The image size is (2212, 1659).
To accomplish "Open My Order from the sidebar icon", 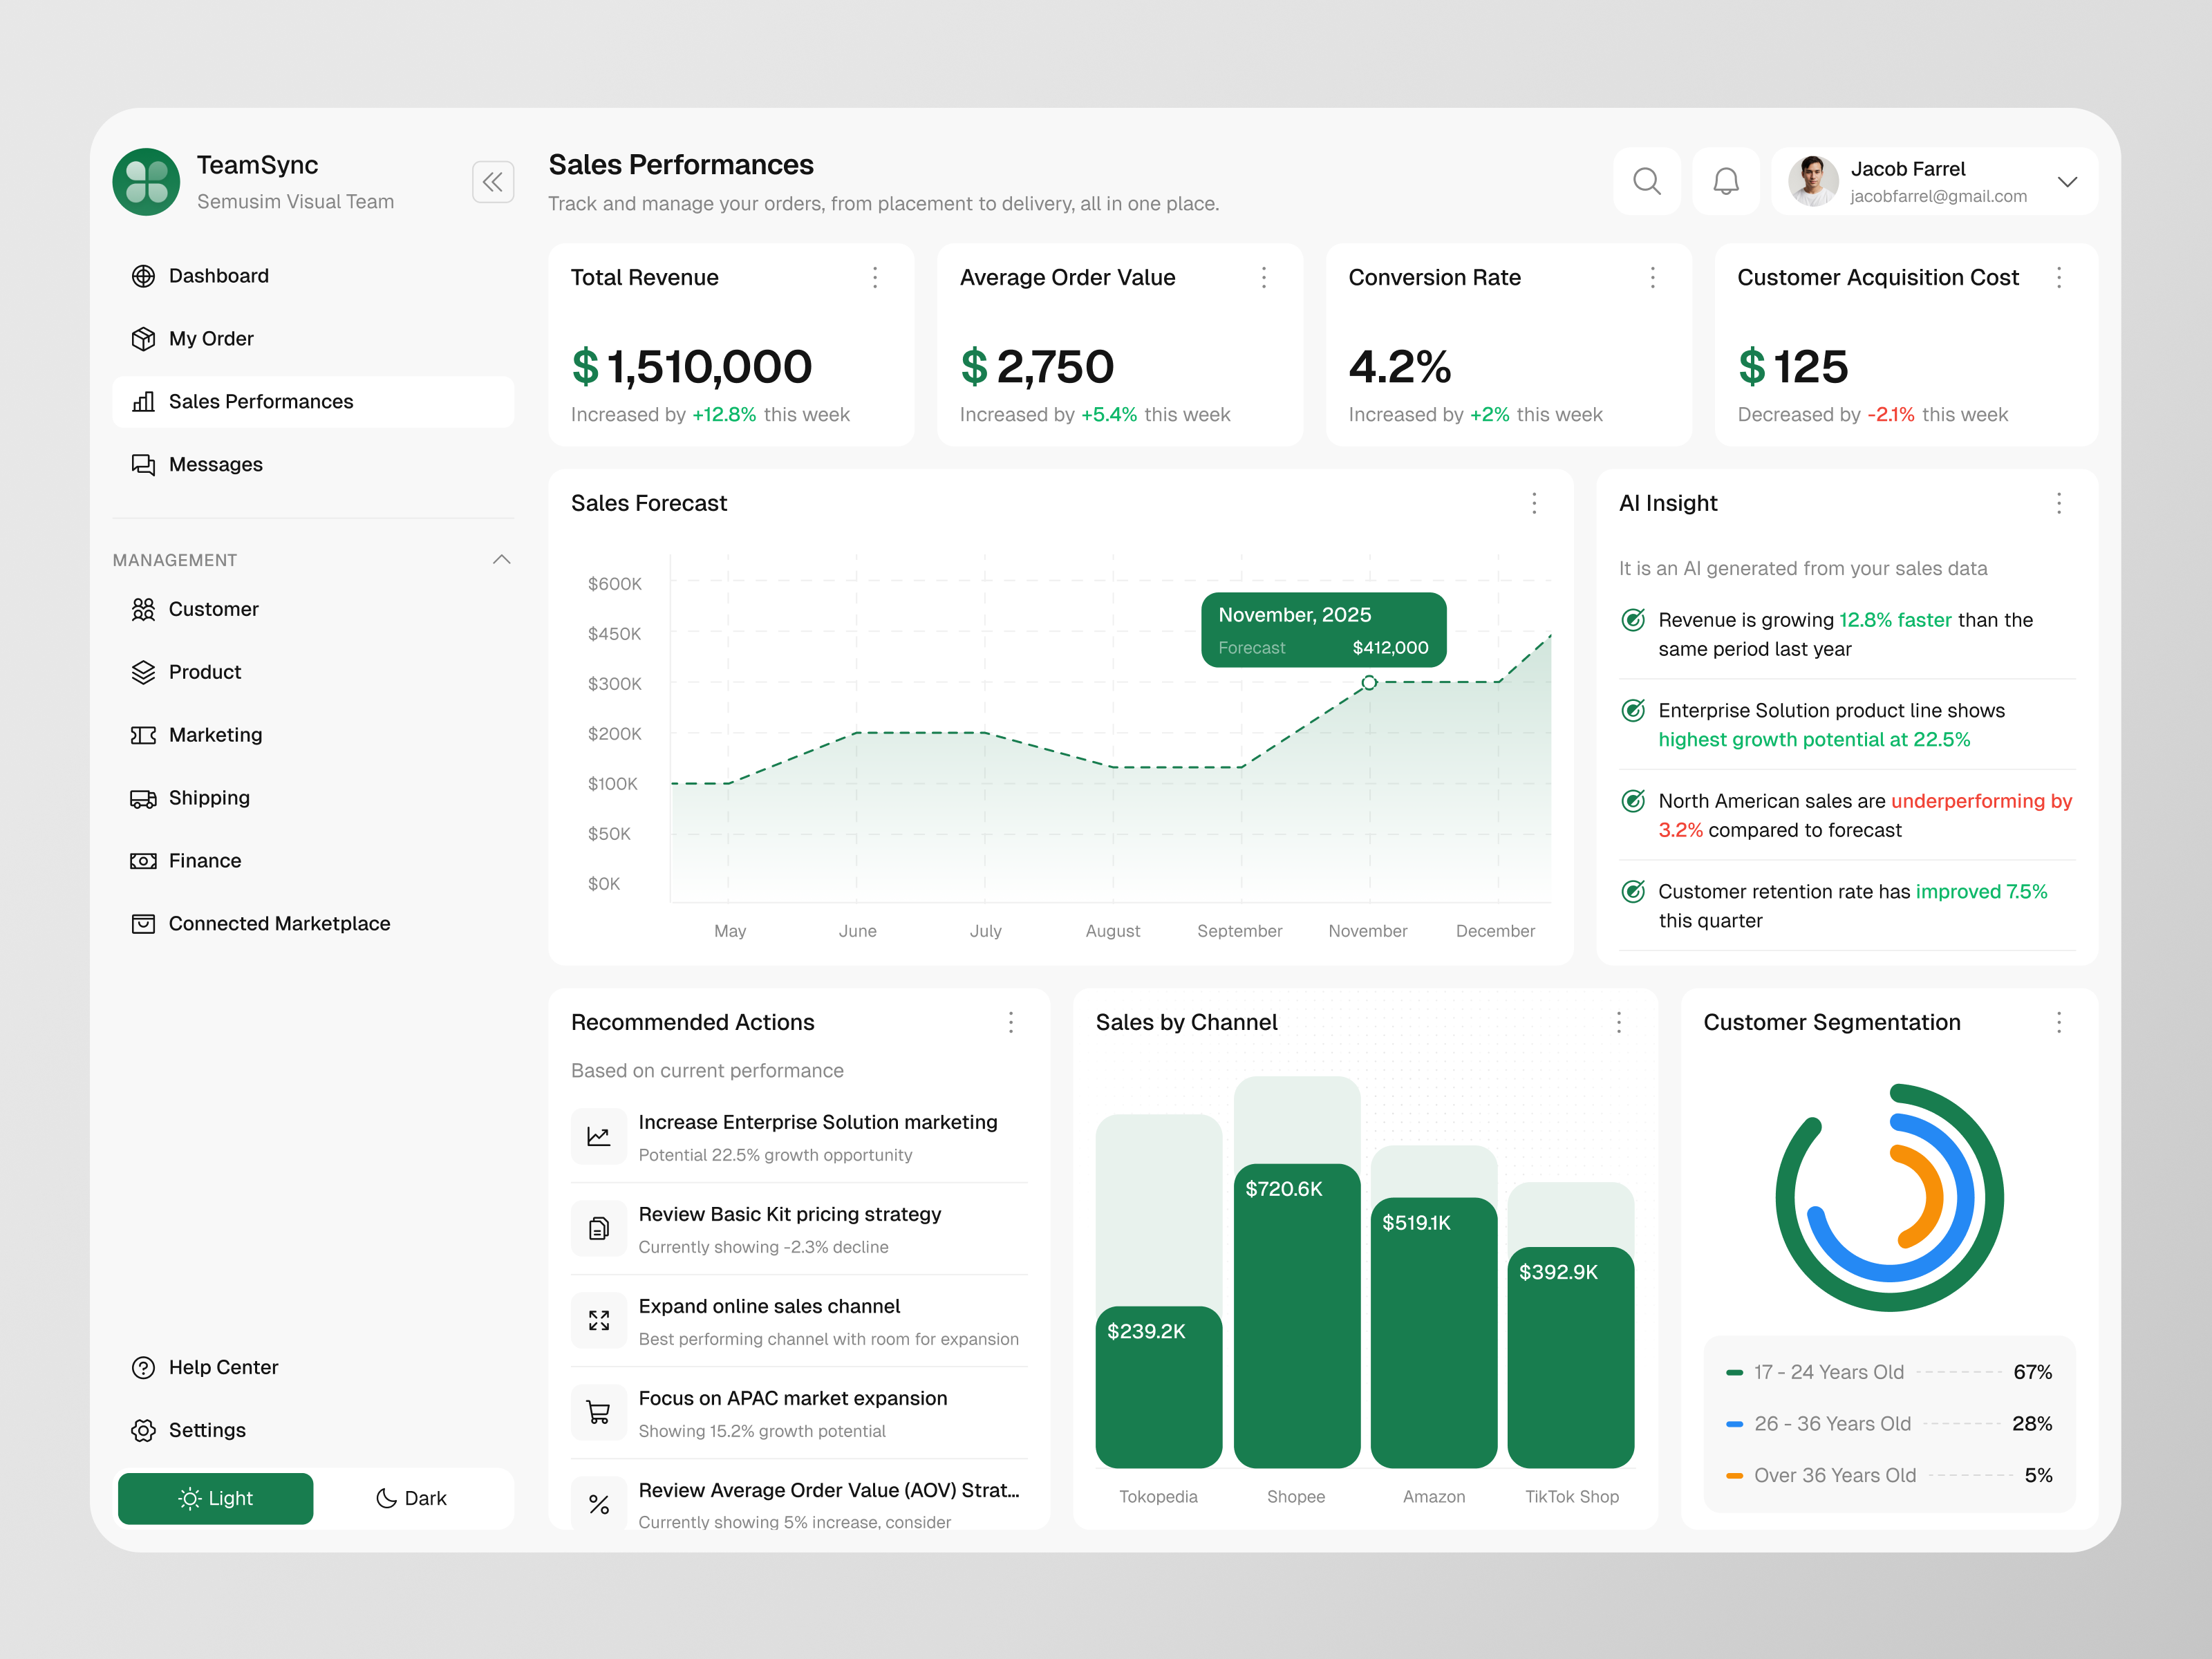I will pos(144,339).
